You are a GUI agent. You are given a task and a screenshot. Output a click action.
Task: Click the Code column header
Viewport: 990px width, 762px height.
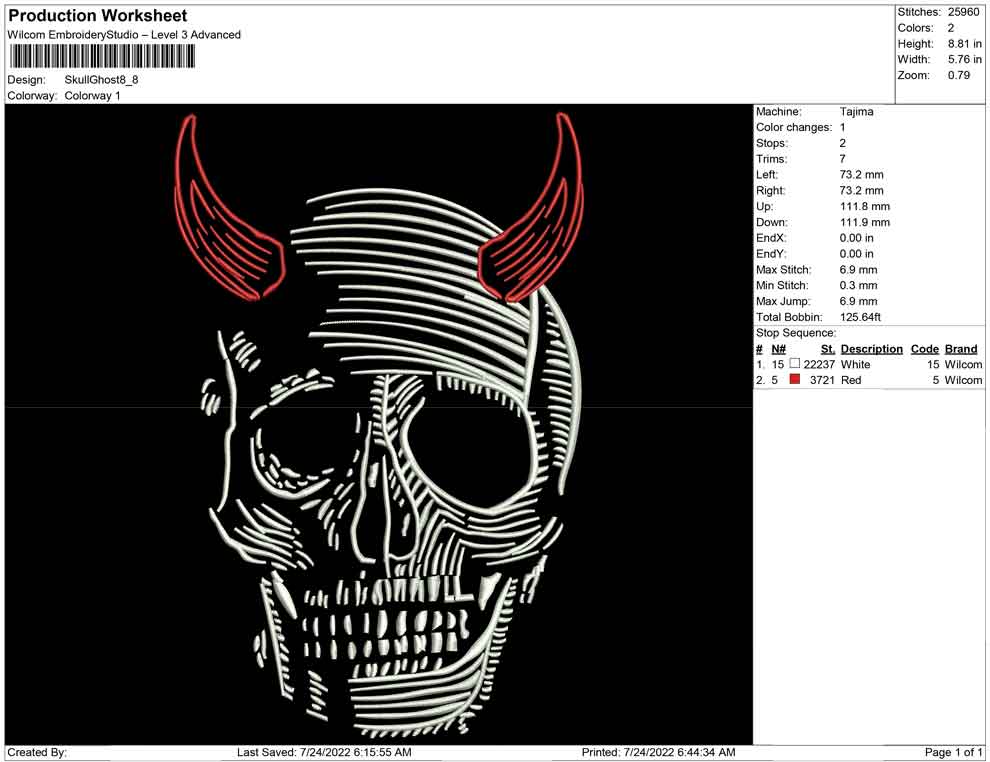point(924,349)
